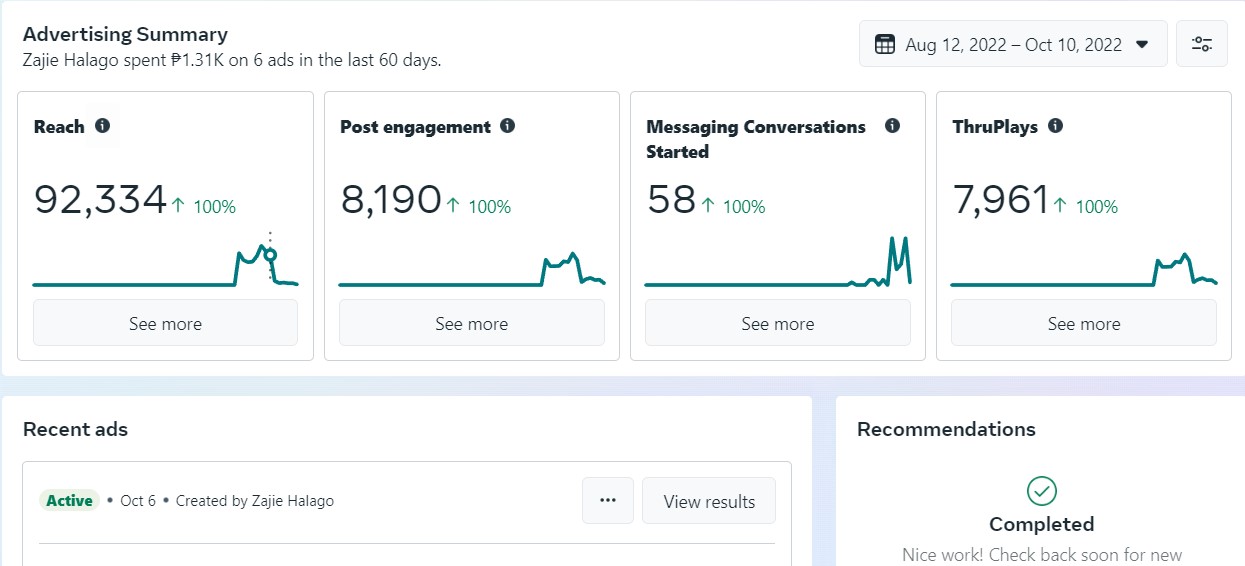The width and height of the screenshot is (1245, 566).
Task: Open the three-dot menu on recent ad
Action: [608, 501]
